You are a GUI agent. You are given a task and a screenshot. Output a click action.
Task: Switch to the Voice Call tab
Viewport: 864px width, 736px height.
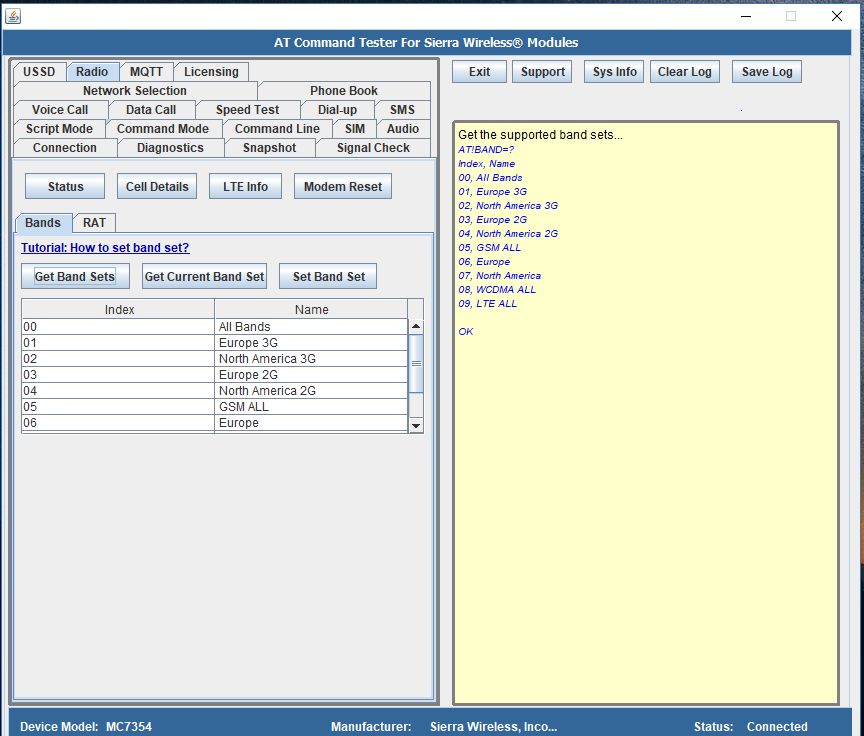click(60, 110)
